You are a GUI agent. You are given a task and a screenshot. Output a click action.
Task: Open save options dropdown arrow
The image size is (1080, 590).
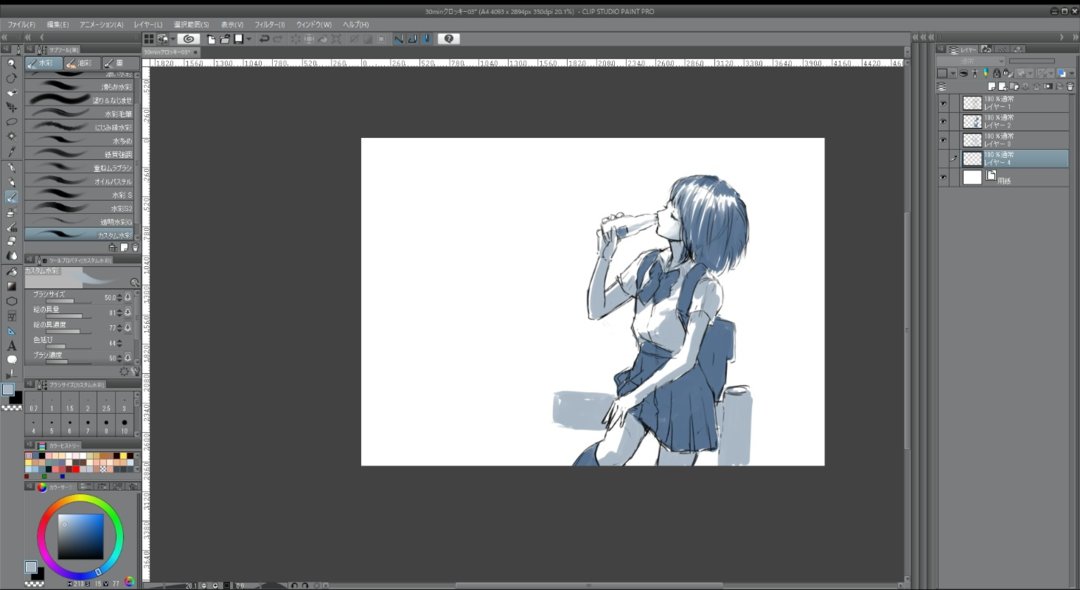[x=249, y=39]
